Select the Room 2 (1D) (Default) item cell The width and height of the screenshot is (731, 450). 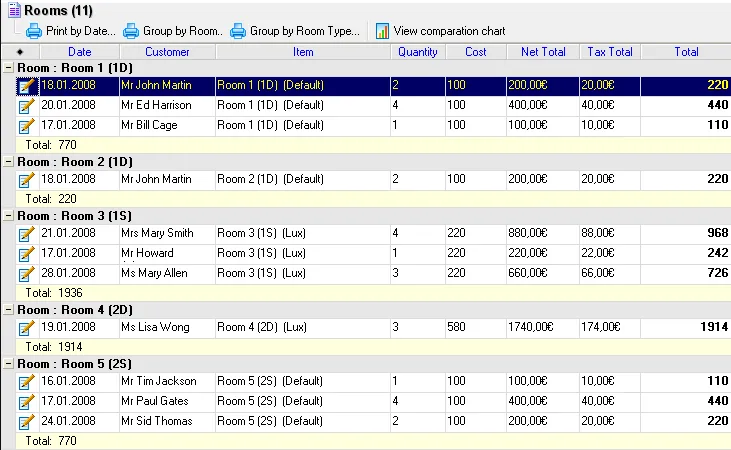pyautogui.click(x=303, y=180)
